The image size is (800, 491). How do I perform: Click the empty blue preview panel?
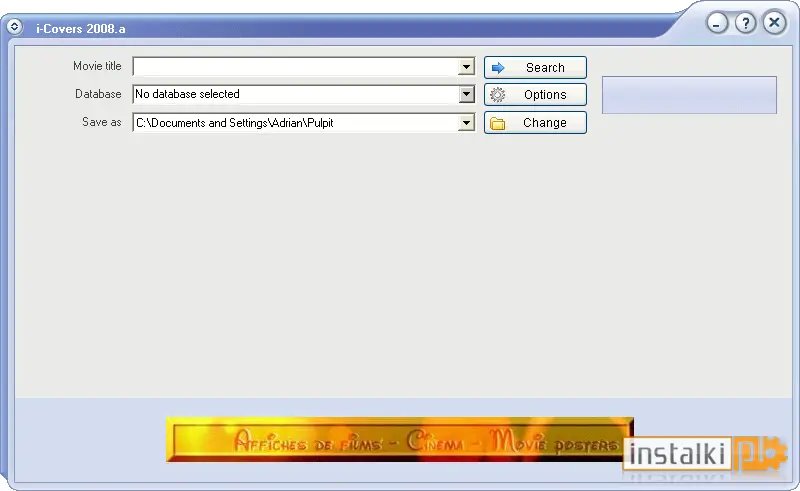(x=689, y=95)
